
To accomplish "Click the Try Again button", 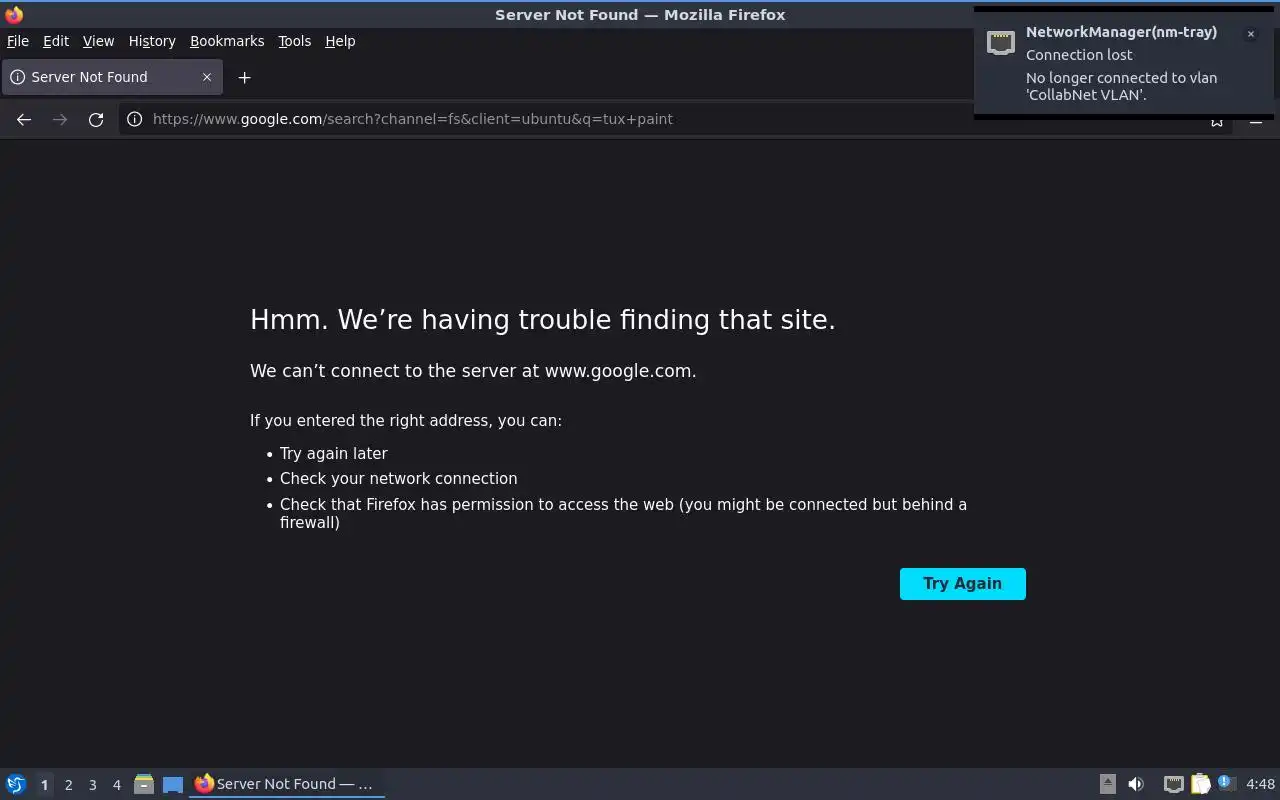I will [963, 584].
